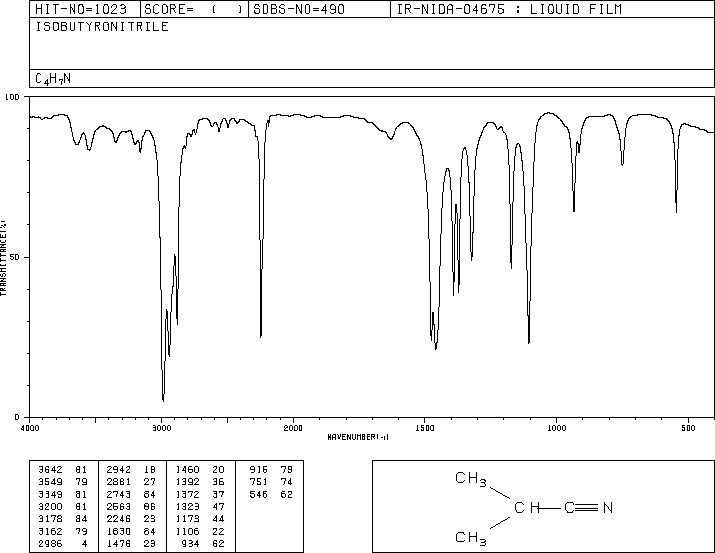Click the '2000' wavenumber axis label
Viewport: 715px width, 553px height.
(293, 428)
